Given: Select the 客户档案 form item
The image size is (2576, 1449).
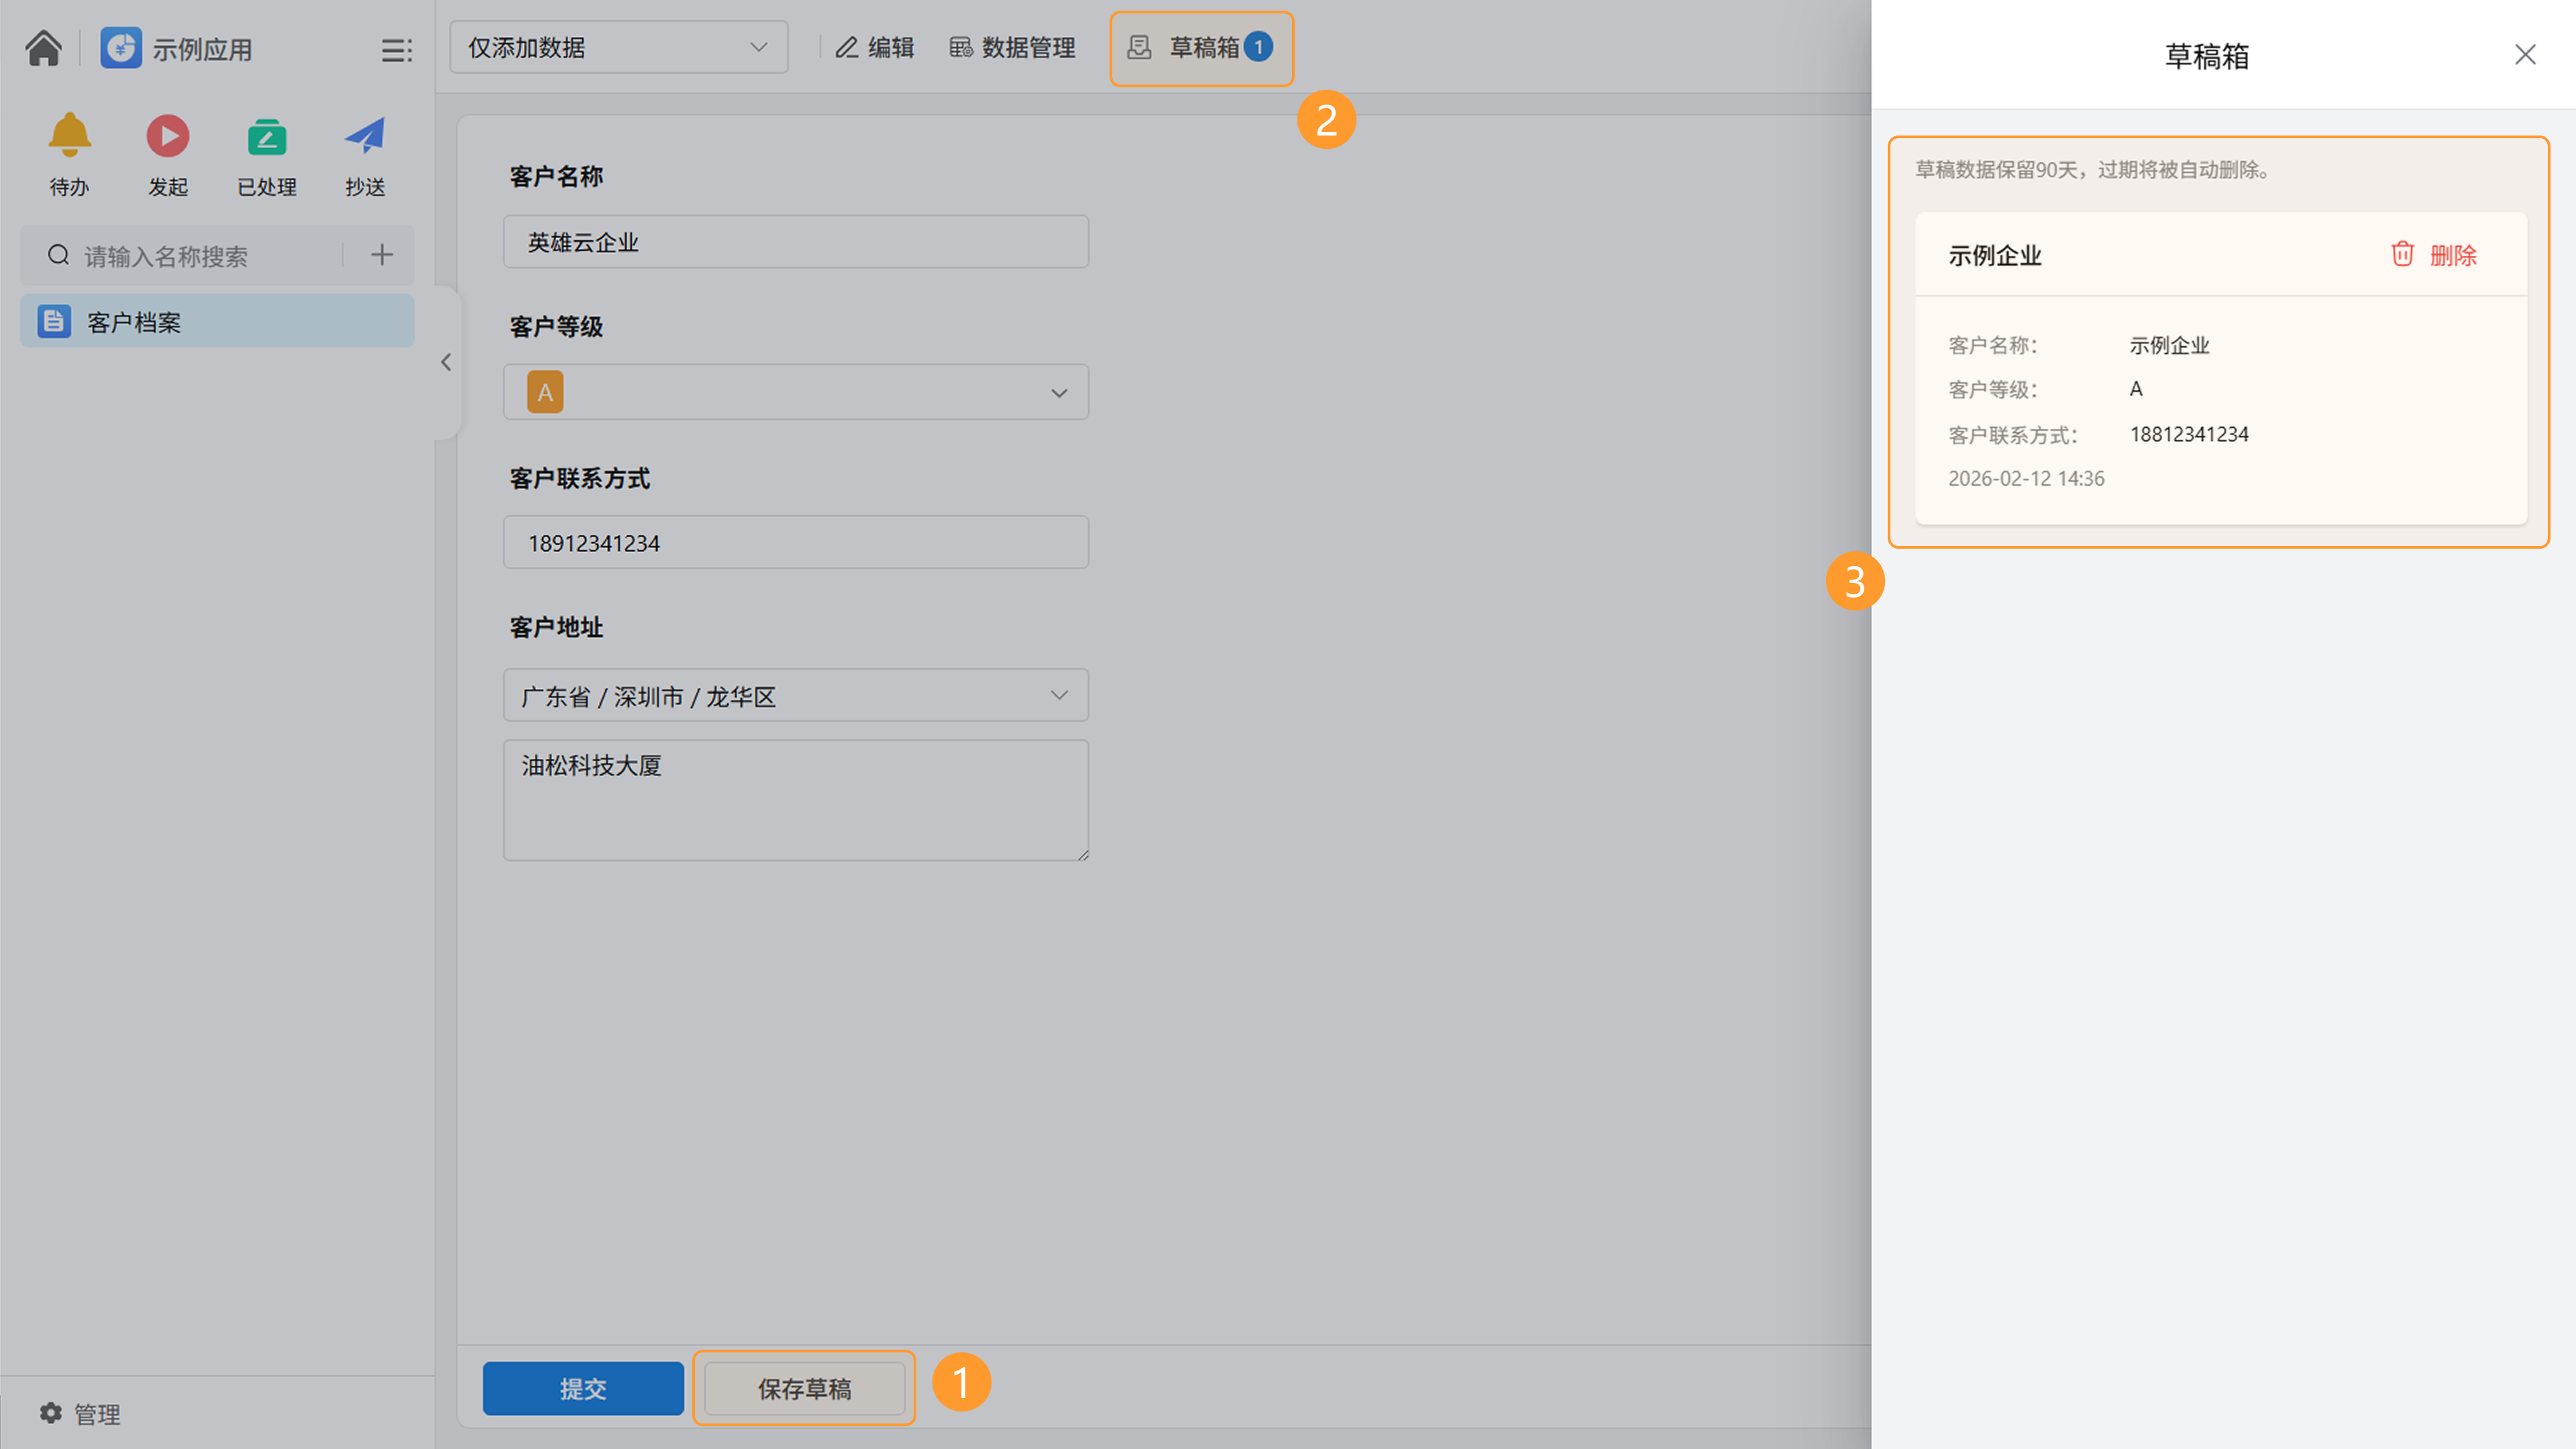Looking at the screenshot, I should (217, 322).
